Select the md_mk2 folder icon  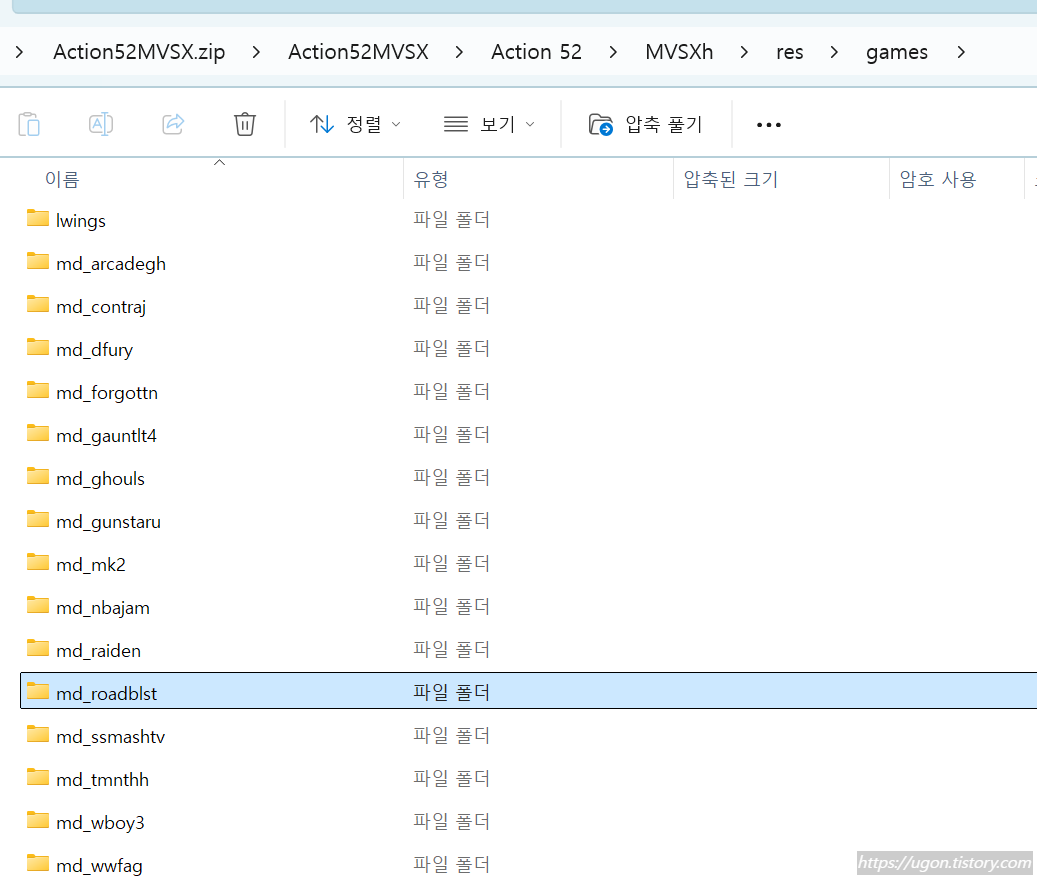click(38, 562)
